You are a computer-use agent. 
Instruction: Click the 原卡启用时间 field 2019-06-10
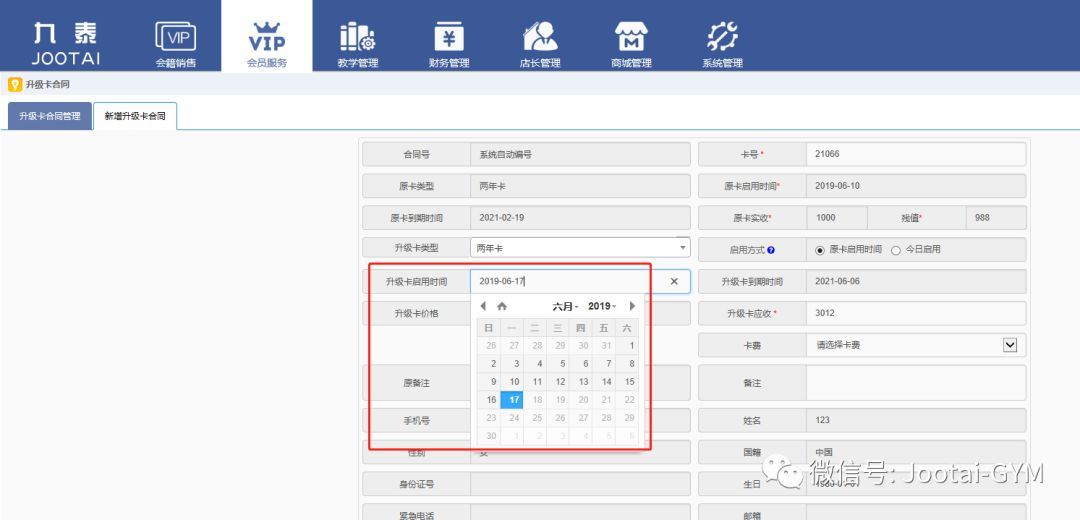tap(916, 186)
